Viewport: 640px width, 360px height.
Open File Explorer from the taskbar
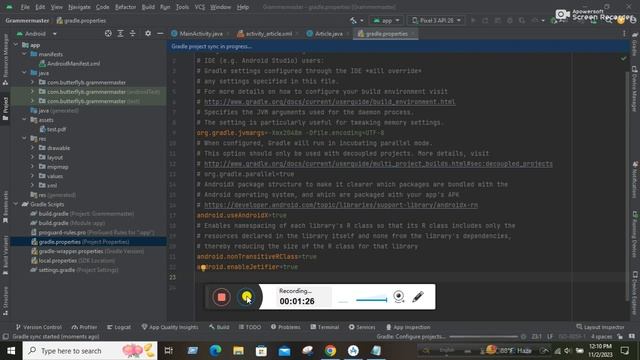pos(238,351)
